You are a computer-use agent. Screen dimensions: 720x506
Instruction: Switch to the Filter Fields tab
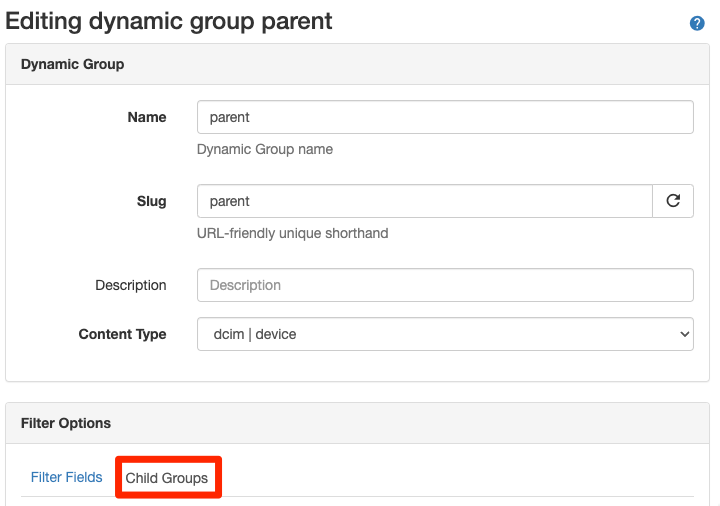coord(67,477)
